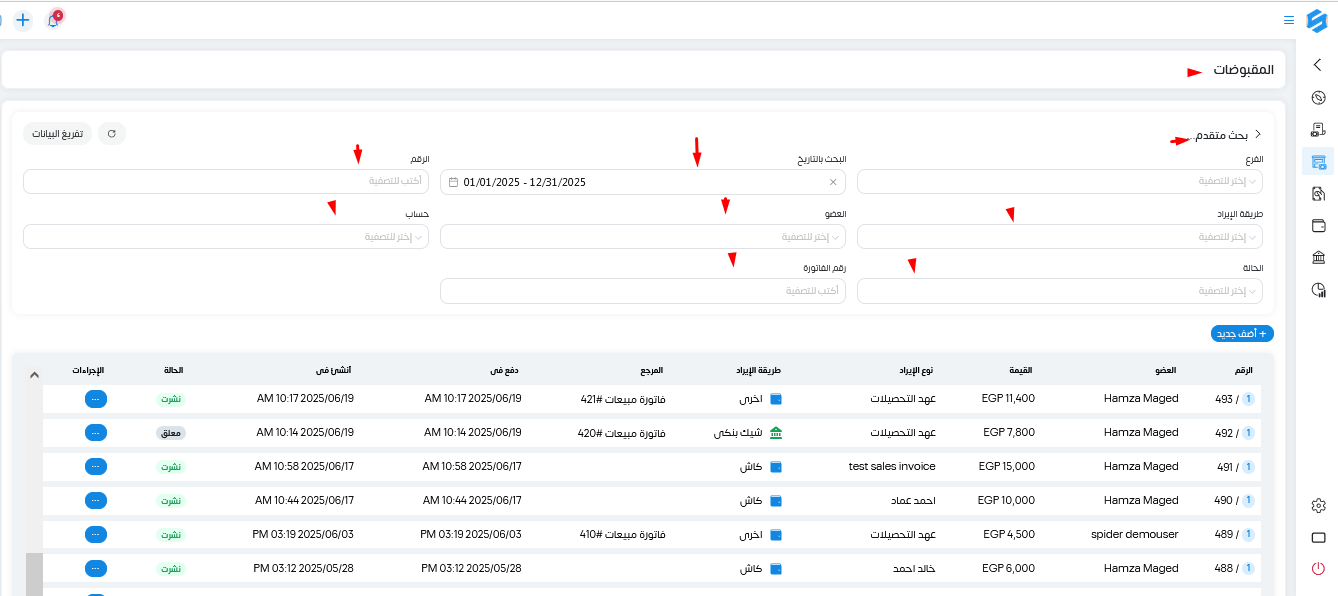Click the خالد احمد income type cell
This screenshot has width=1338, height=596.
(914, 569)
